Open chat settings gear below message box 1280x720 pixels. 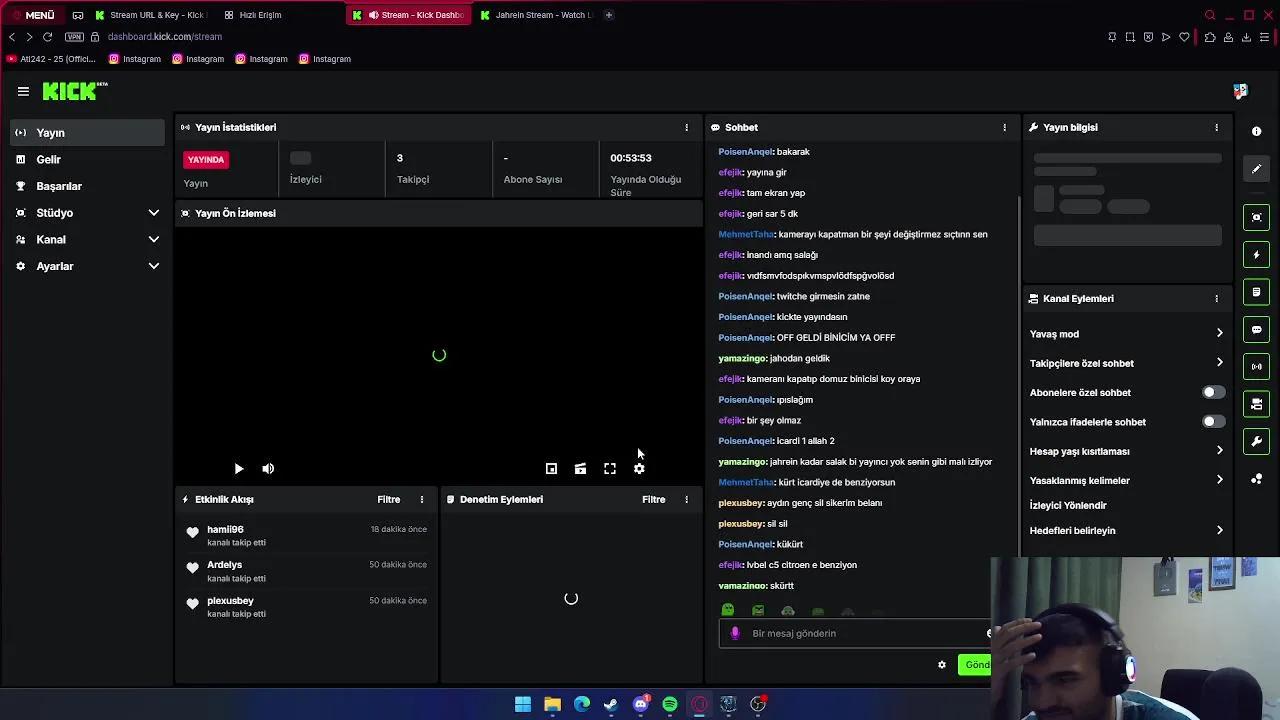(941, 665)
